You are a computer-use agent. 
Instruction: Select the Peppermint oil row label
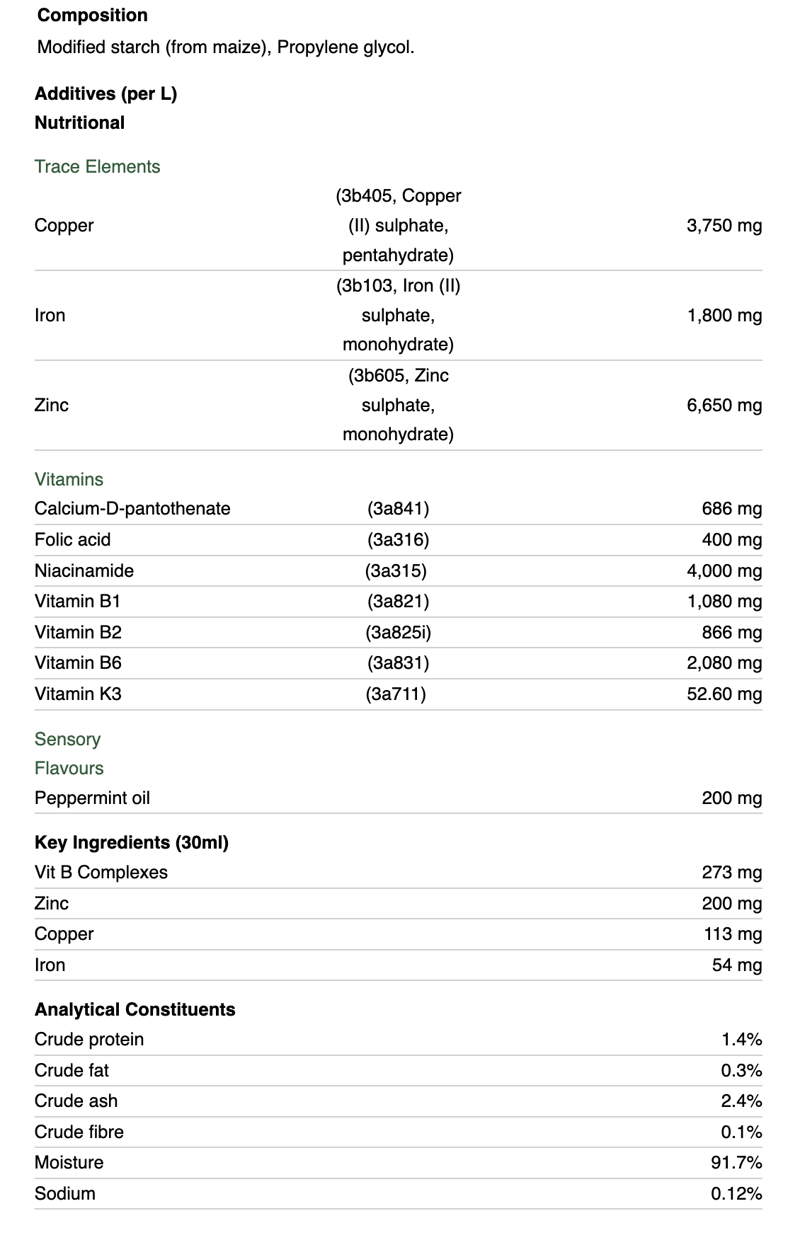point(92,799)
